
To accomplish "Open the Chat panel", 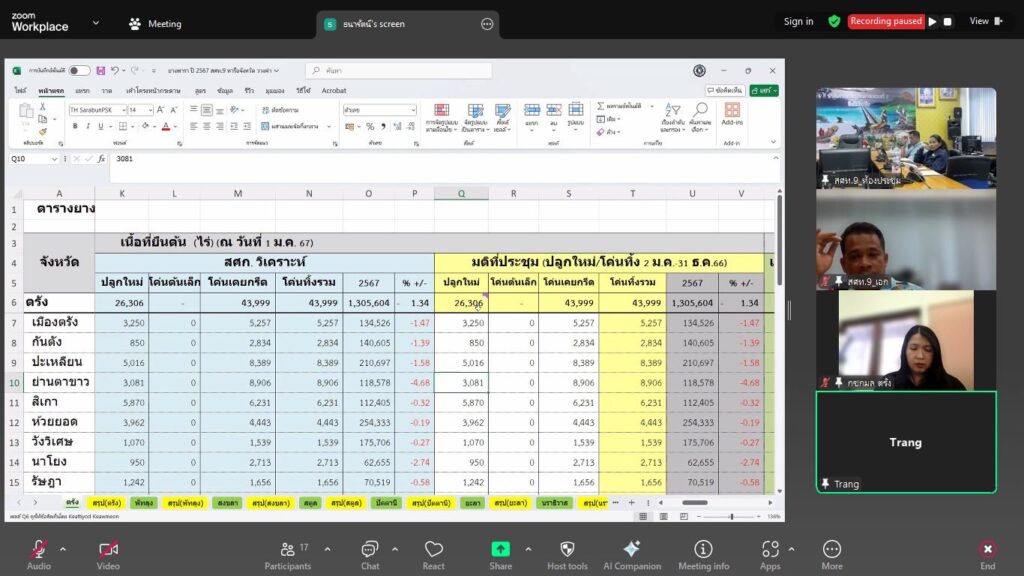I will [370, 549].
